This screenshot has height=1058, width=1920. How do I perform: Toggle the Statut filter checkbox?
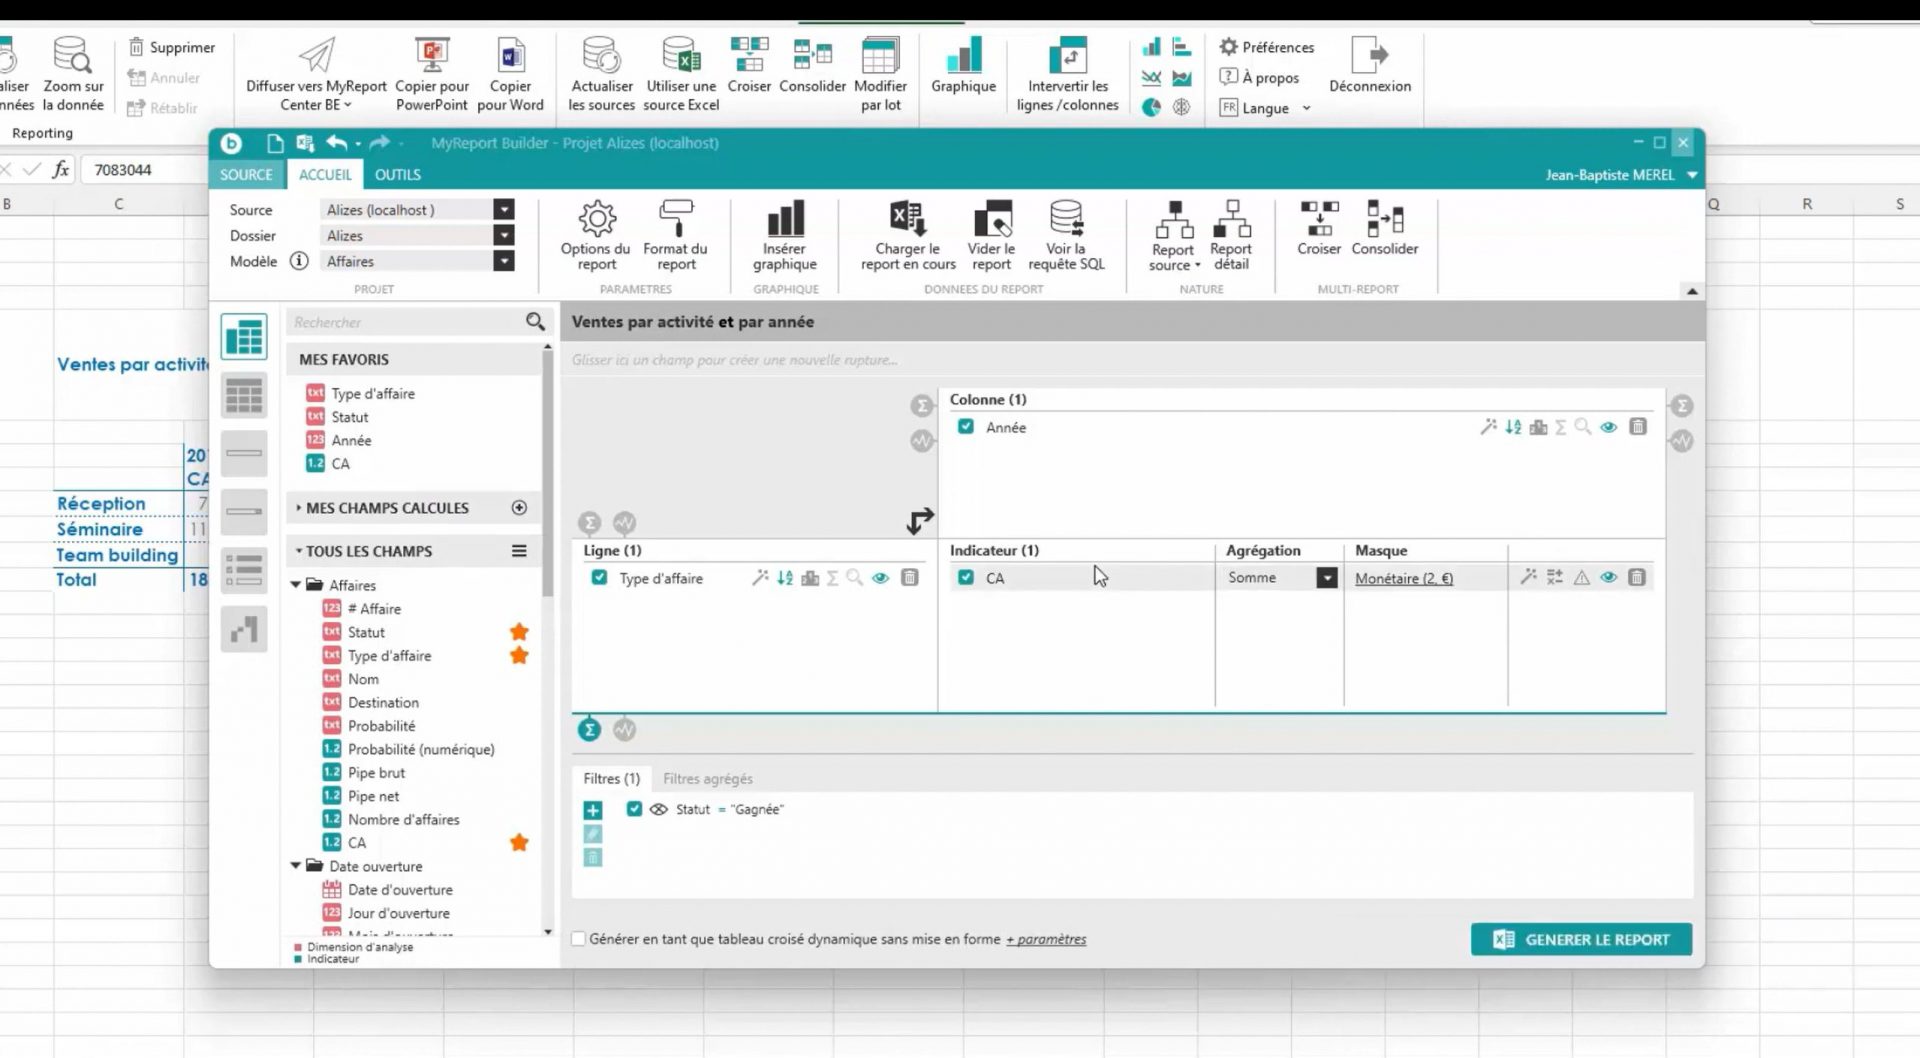634,809
